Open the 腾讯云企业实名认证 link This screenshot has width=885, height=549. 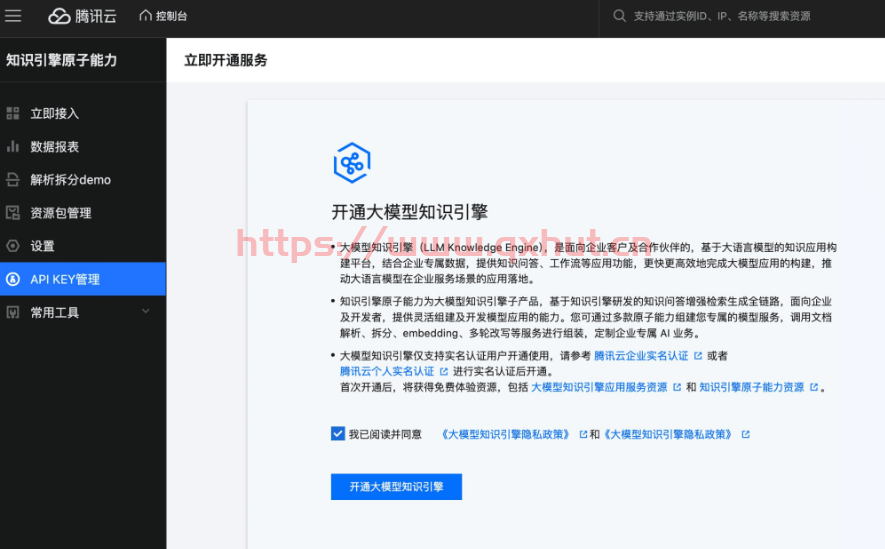click(641, 355)
